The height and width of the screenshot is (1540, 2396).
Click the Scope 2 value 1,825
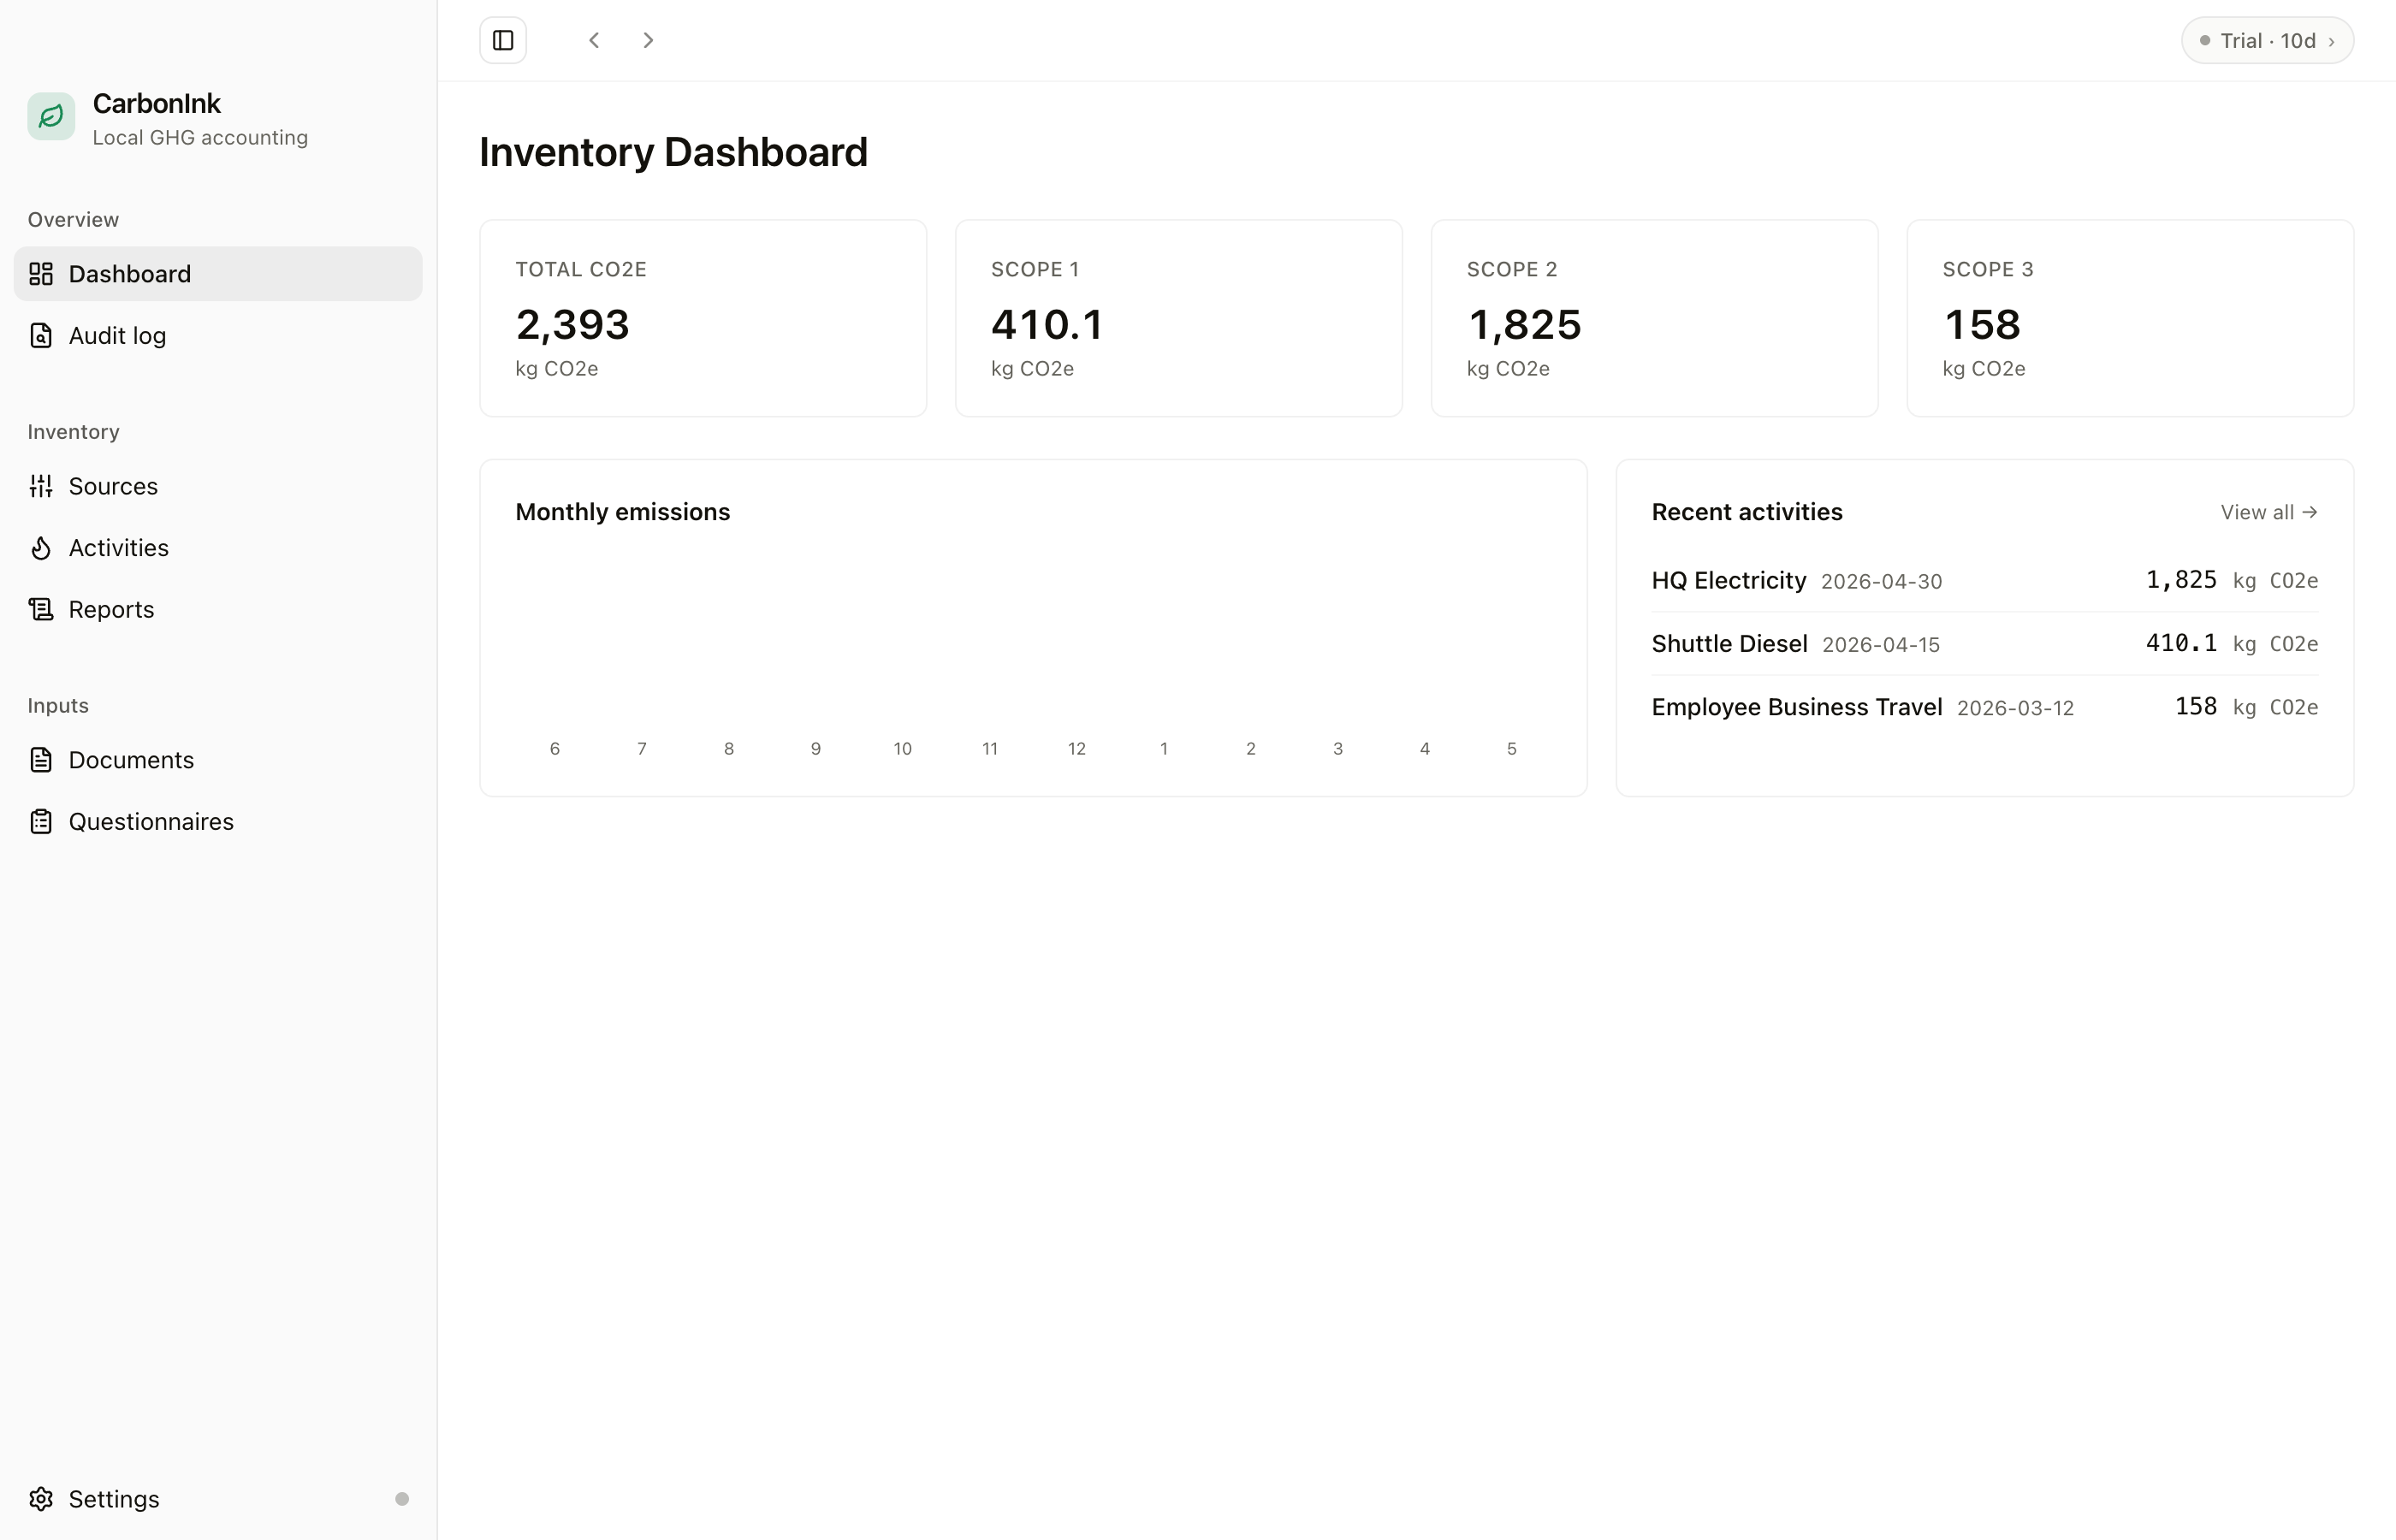1524,324
